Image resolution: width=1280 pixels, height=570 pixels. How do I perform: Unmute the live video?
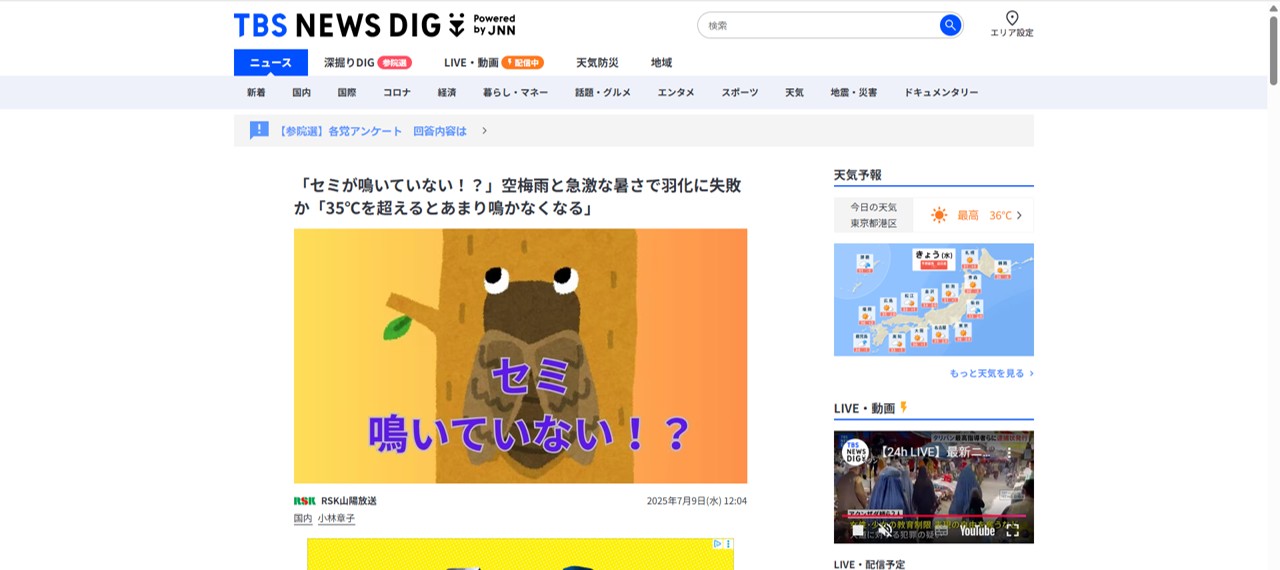[885, 531]
